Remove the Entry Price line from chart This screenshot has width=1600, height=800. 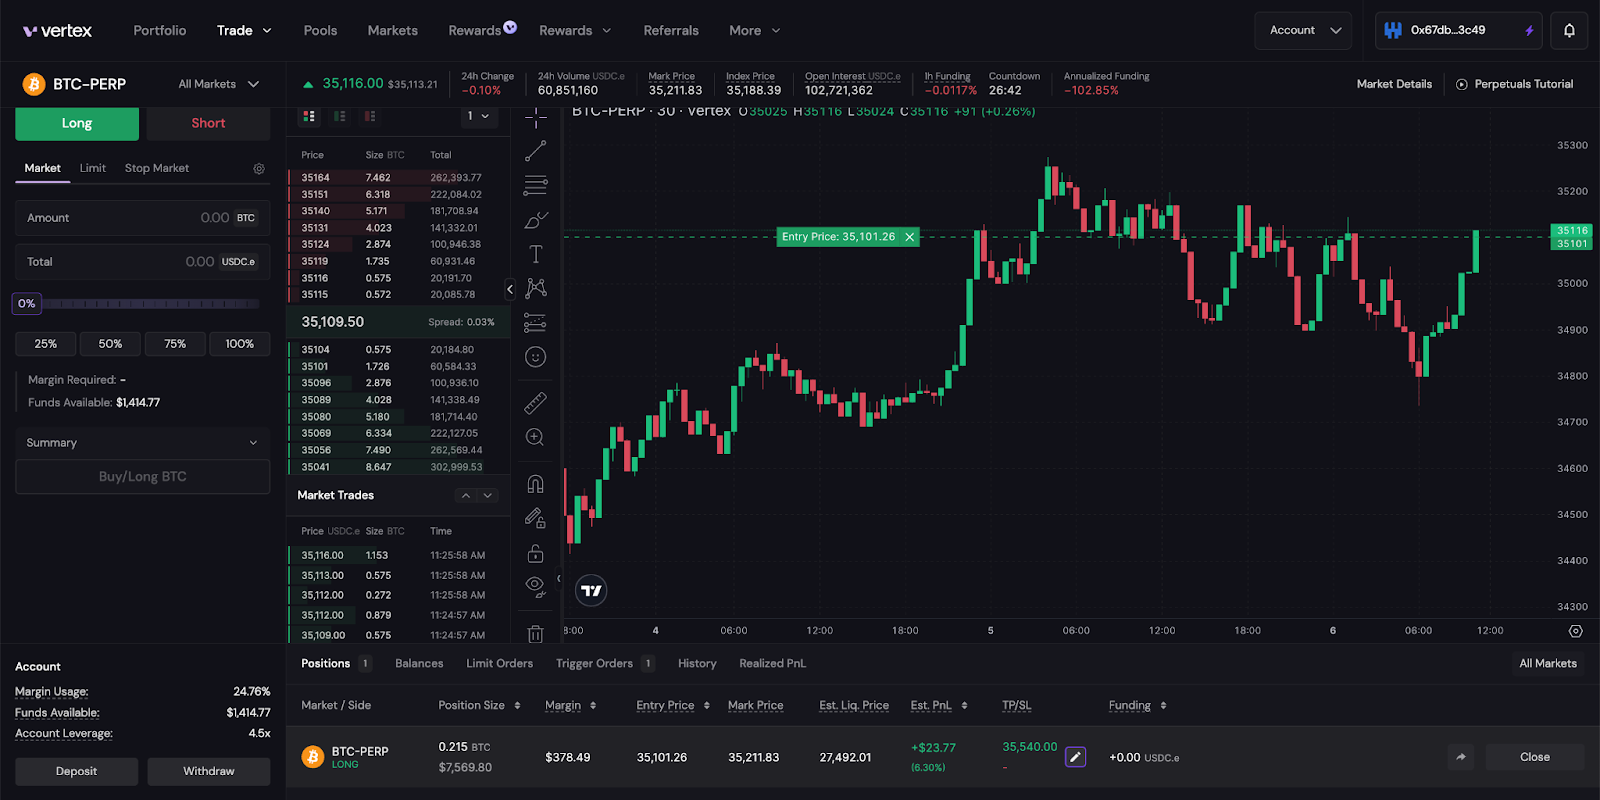910,237
